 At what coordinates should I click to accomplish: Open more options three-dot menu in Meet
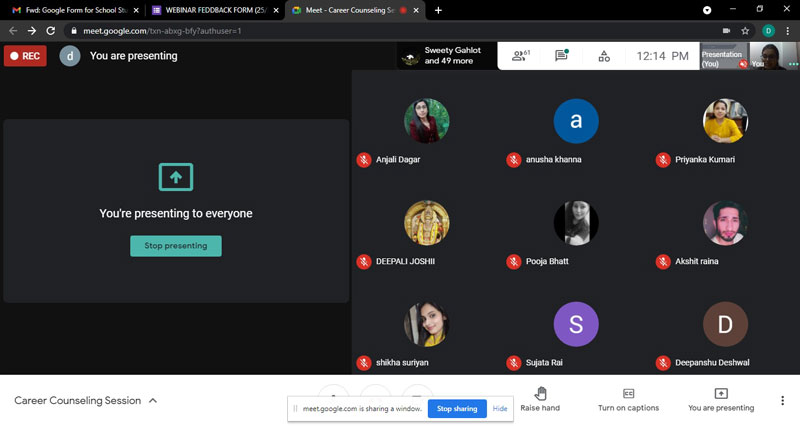tap(782, 400)
